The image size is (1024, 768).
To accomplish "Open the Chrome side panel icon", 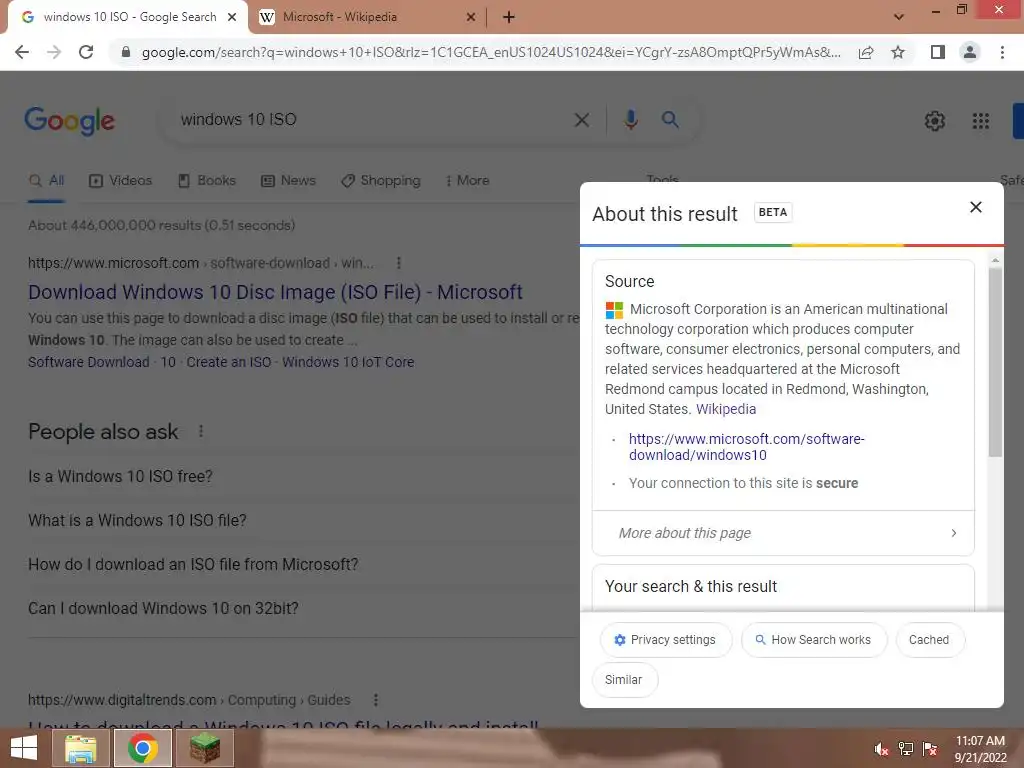I will [x=938, y=52].
